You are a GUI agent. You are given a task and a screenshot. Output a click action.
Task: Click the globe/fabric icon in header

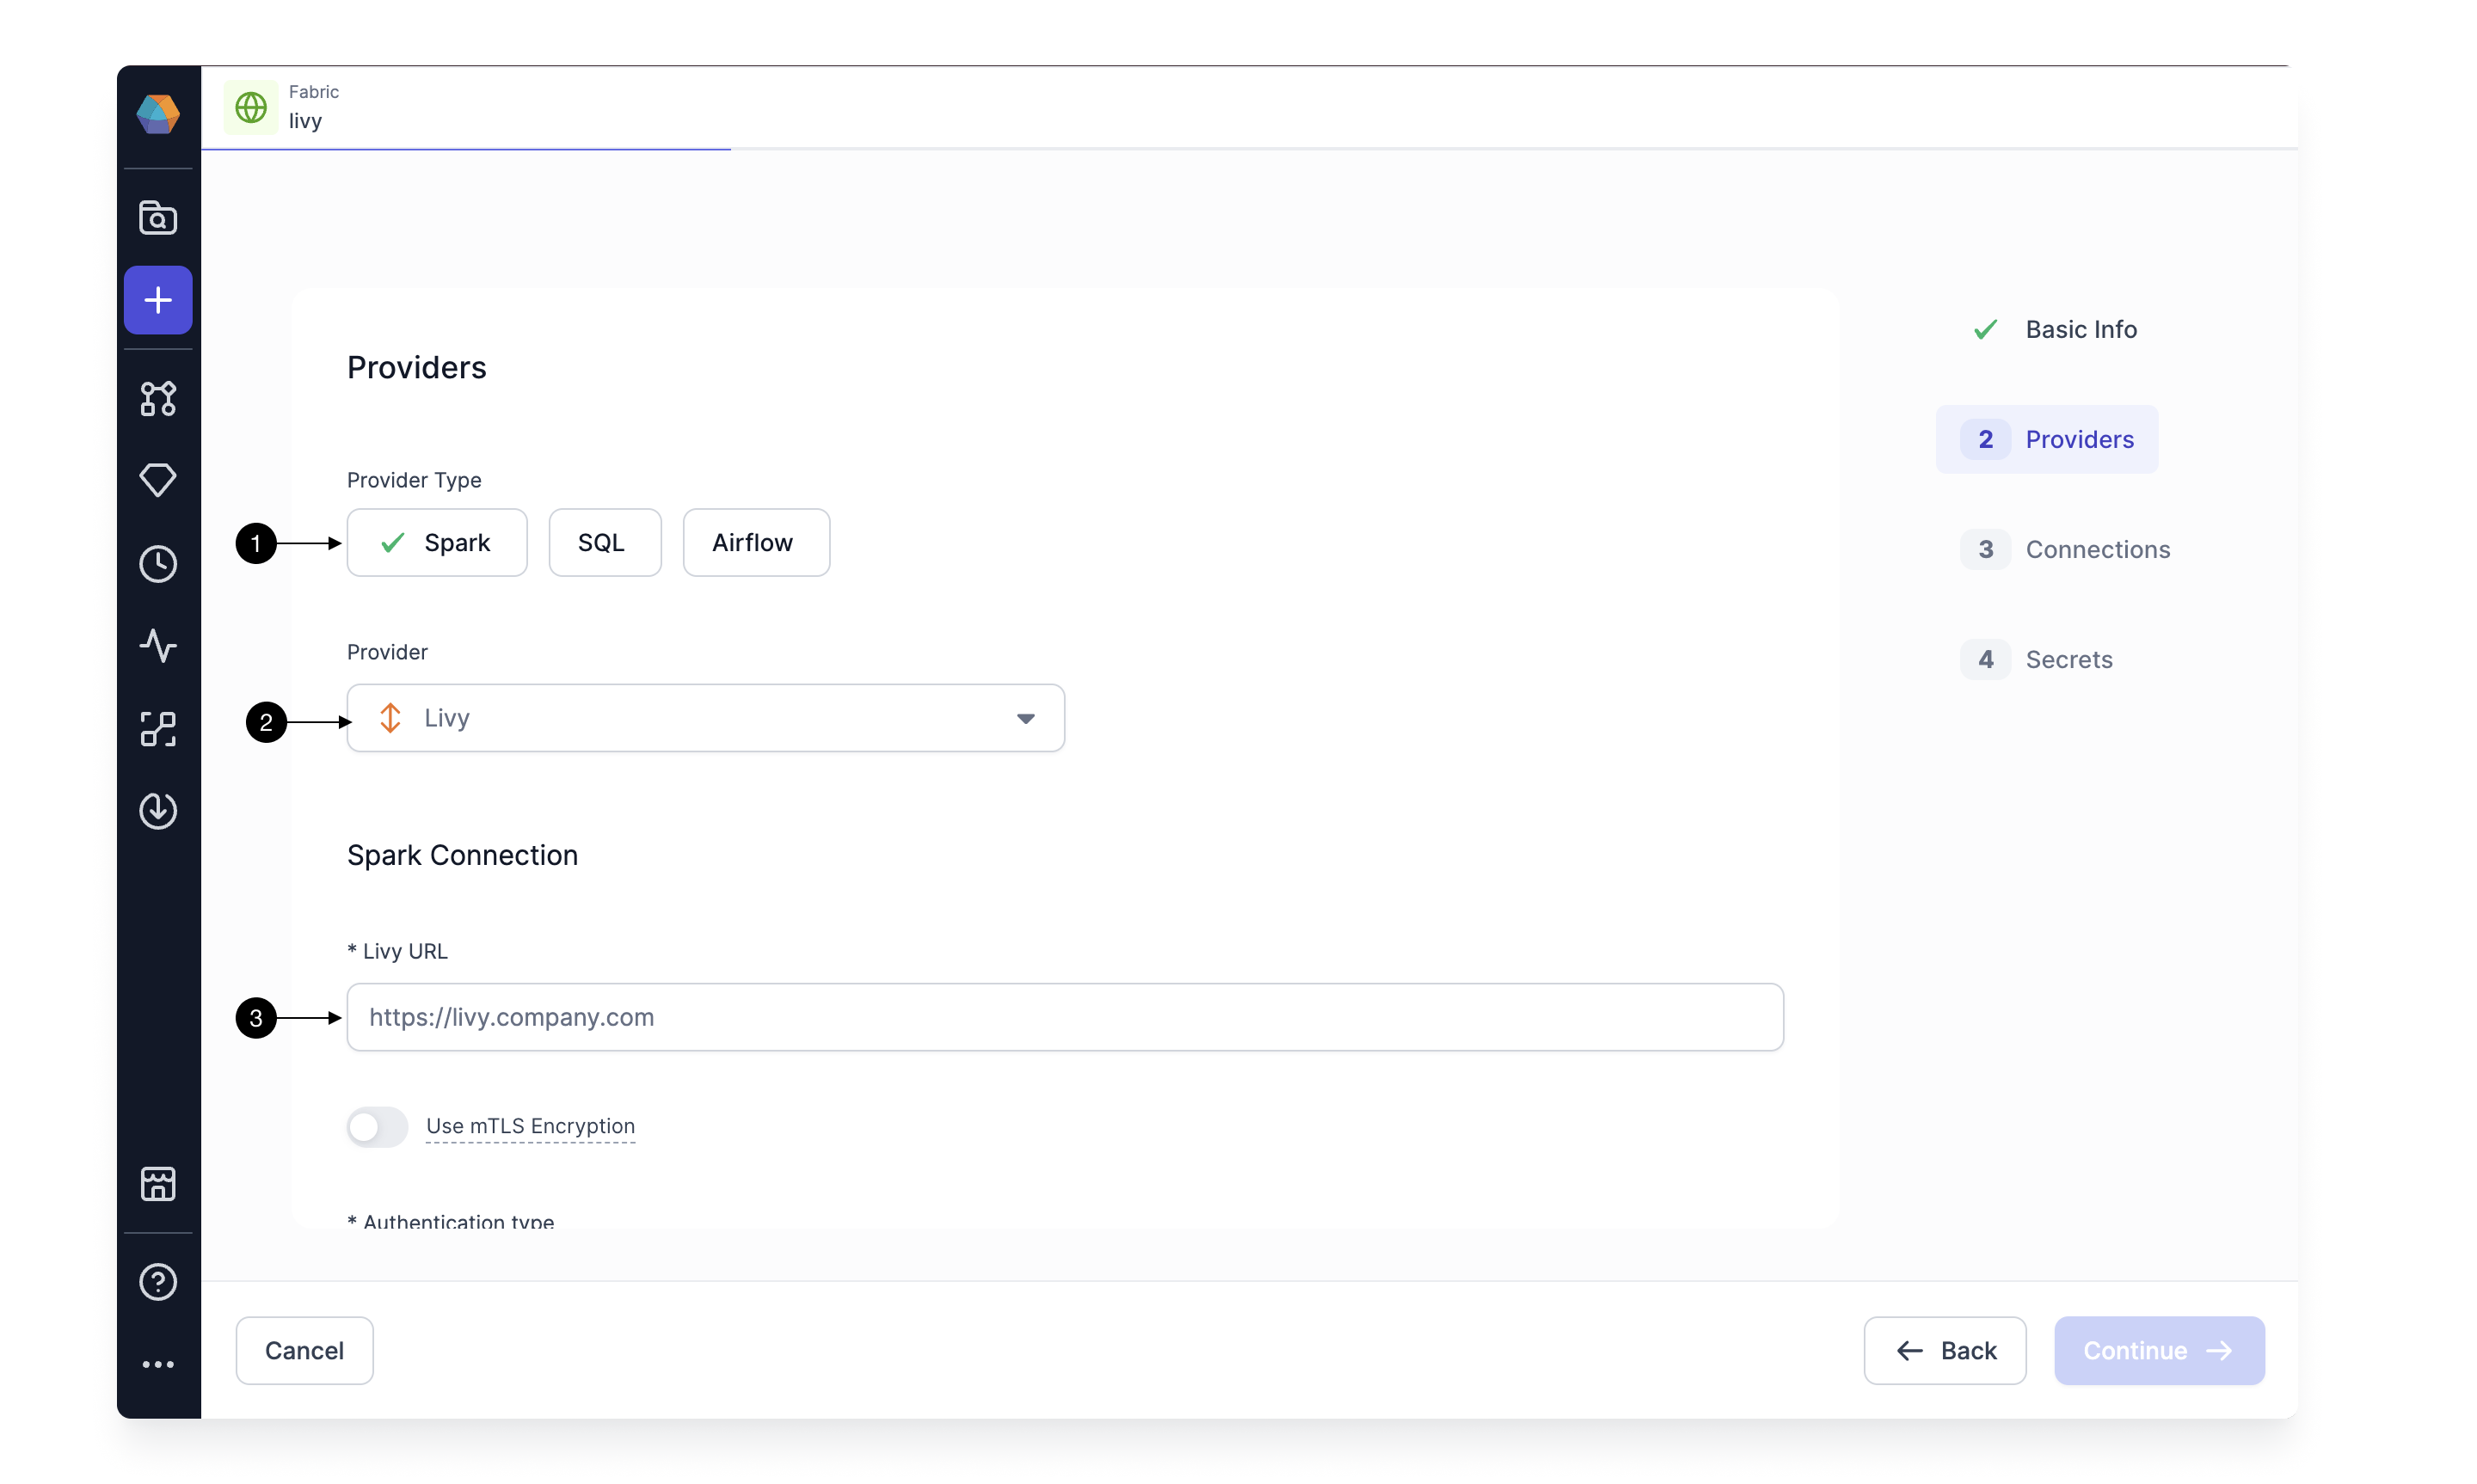pyautogui.click(x=249, y=107)
